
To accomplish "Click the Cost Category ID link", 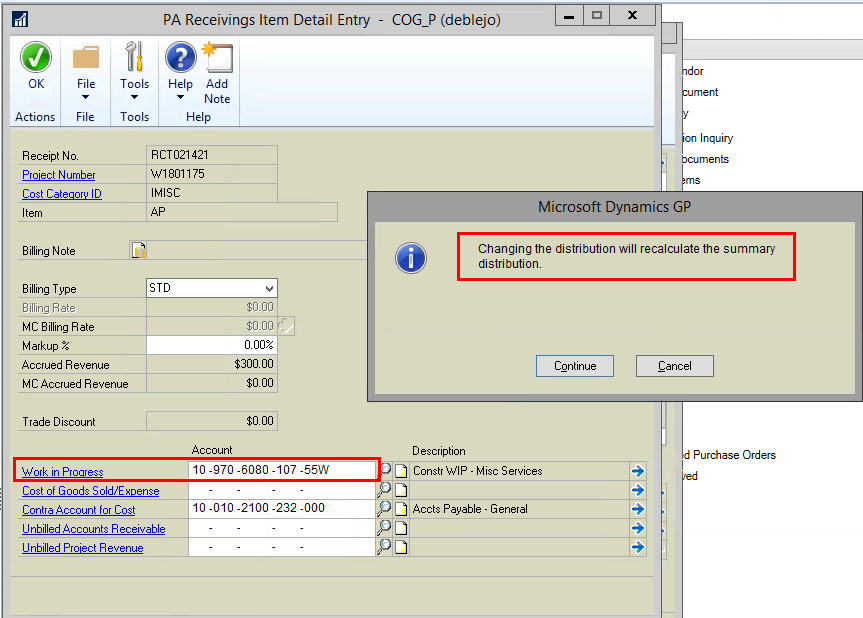I will [62, 194].
